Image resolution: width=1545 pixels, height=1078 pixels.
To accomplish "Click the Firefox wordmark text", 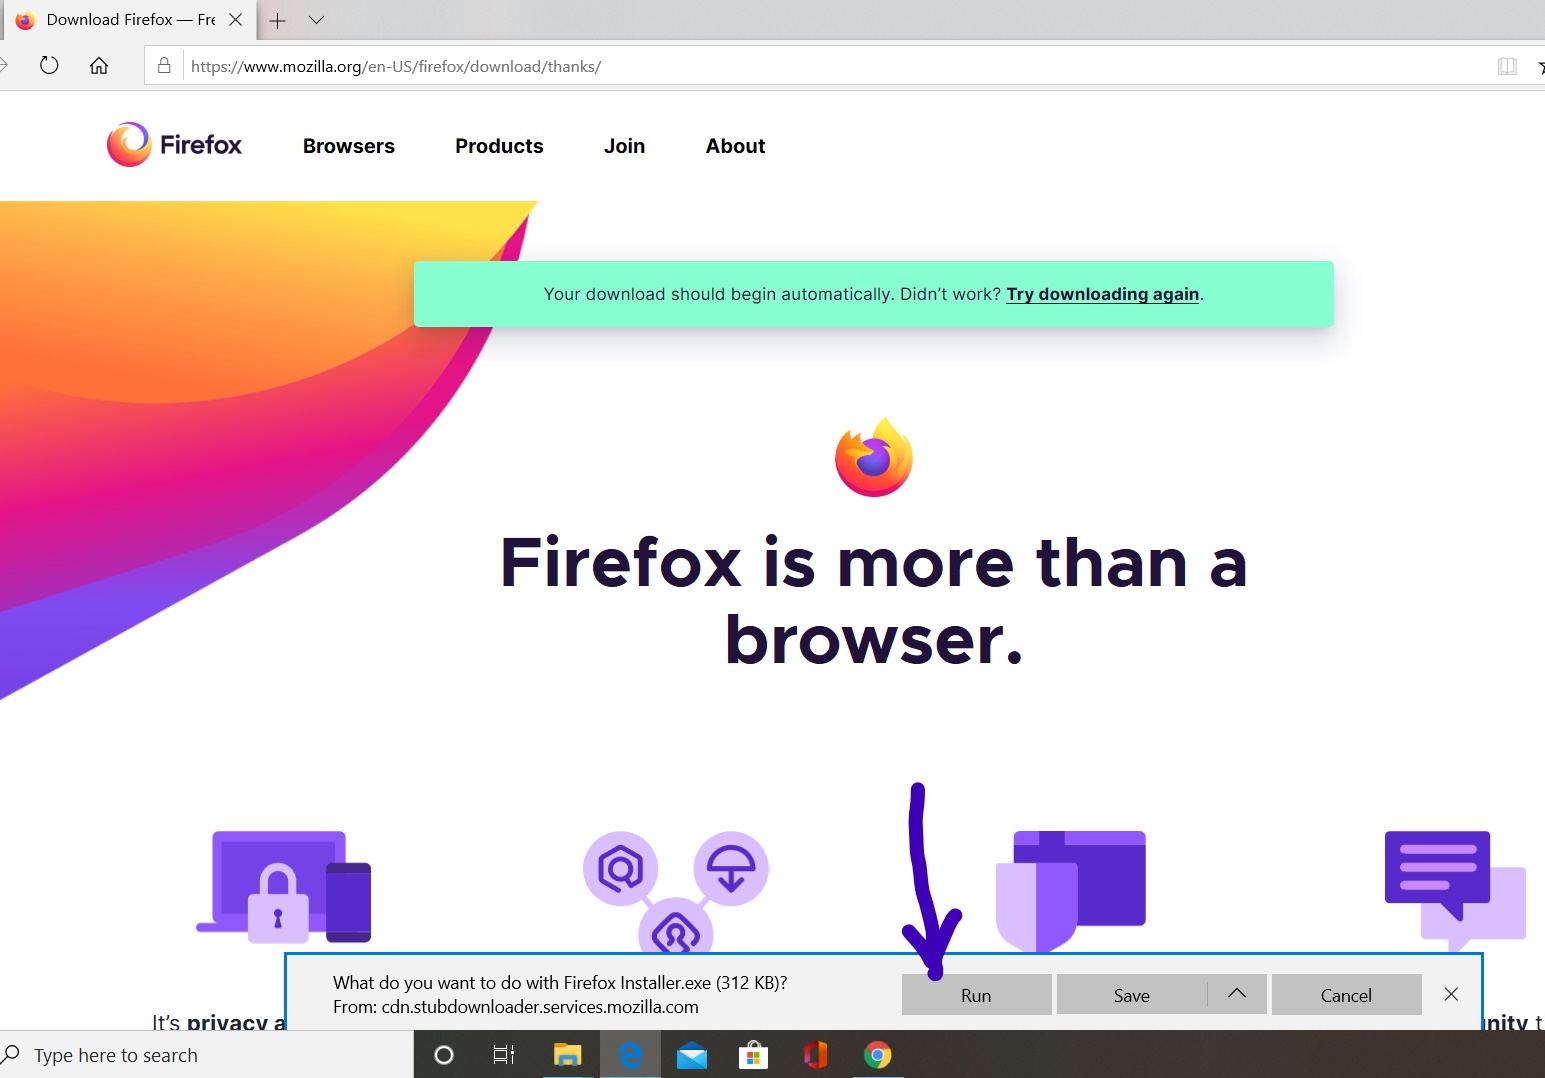I will [201, 145].
